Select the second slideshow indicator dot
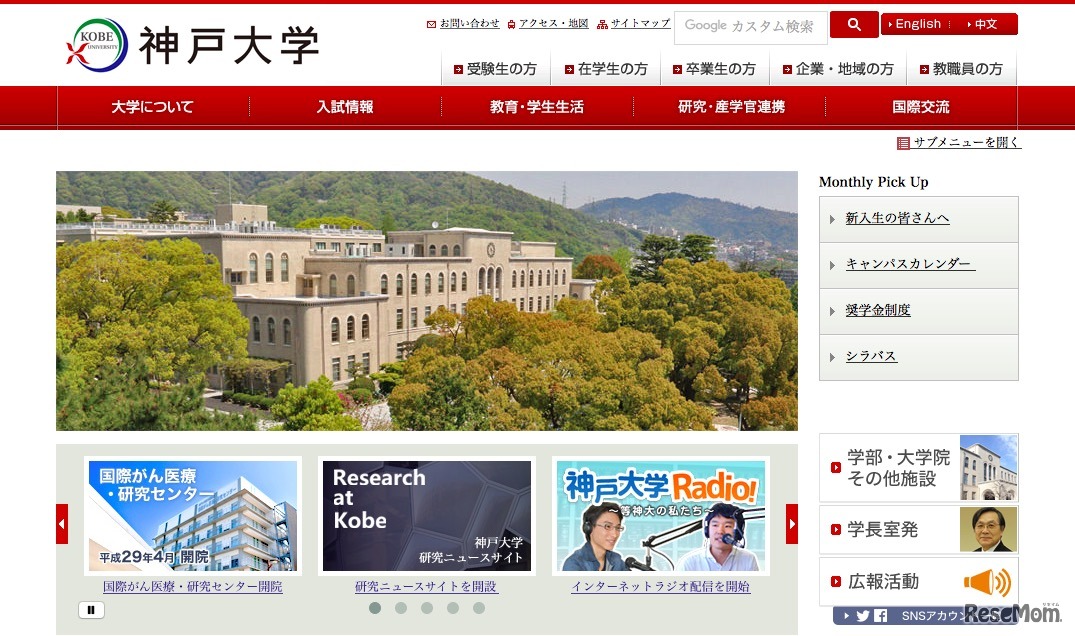Viewport: 1075px width, 636px height. point(401,607)
